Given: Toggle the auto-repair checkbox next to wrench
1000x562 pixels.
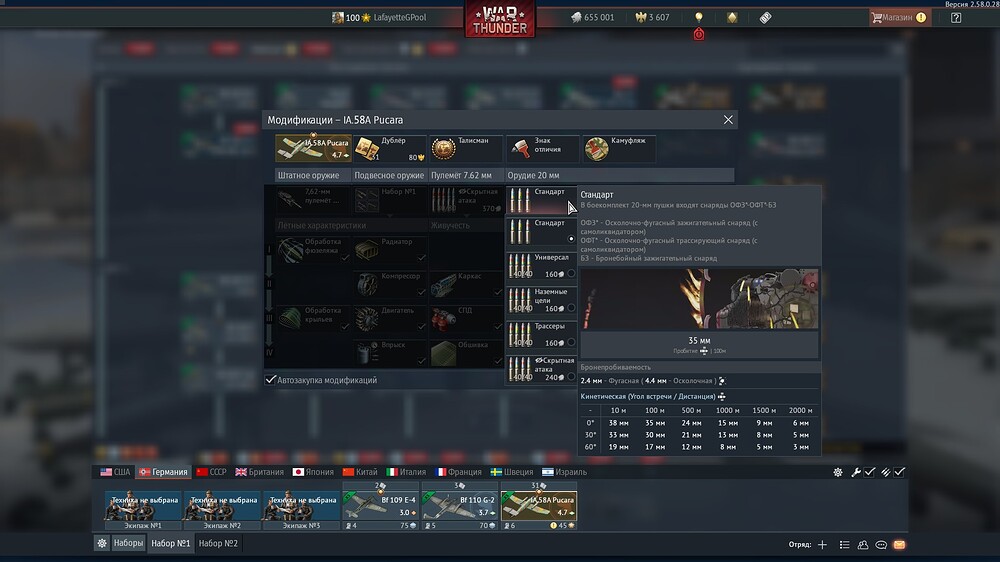Looking at the screenshot, I should click(x=869, y=472).
